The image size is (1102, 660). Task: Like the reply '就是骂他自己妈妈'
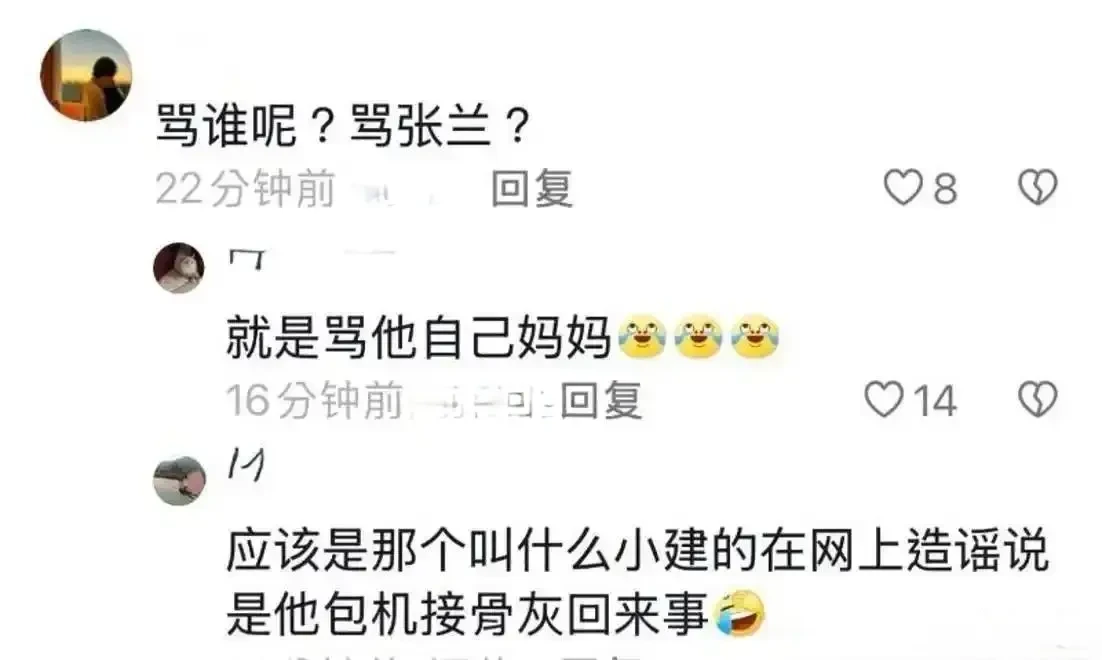[883, 399]
